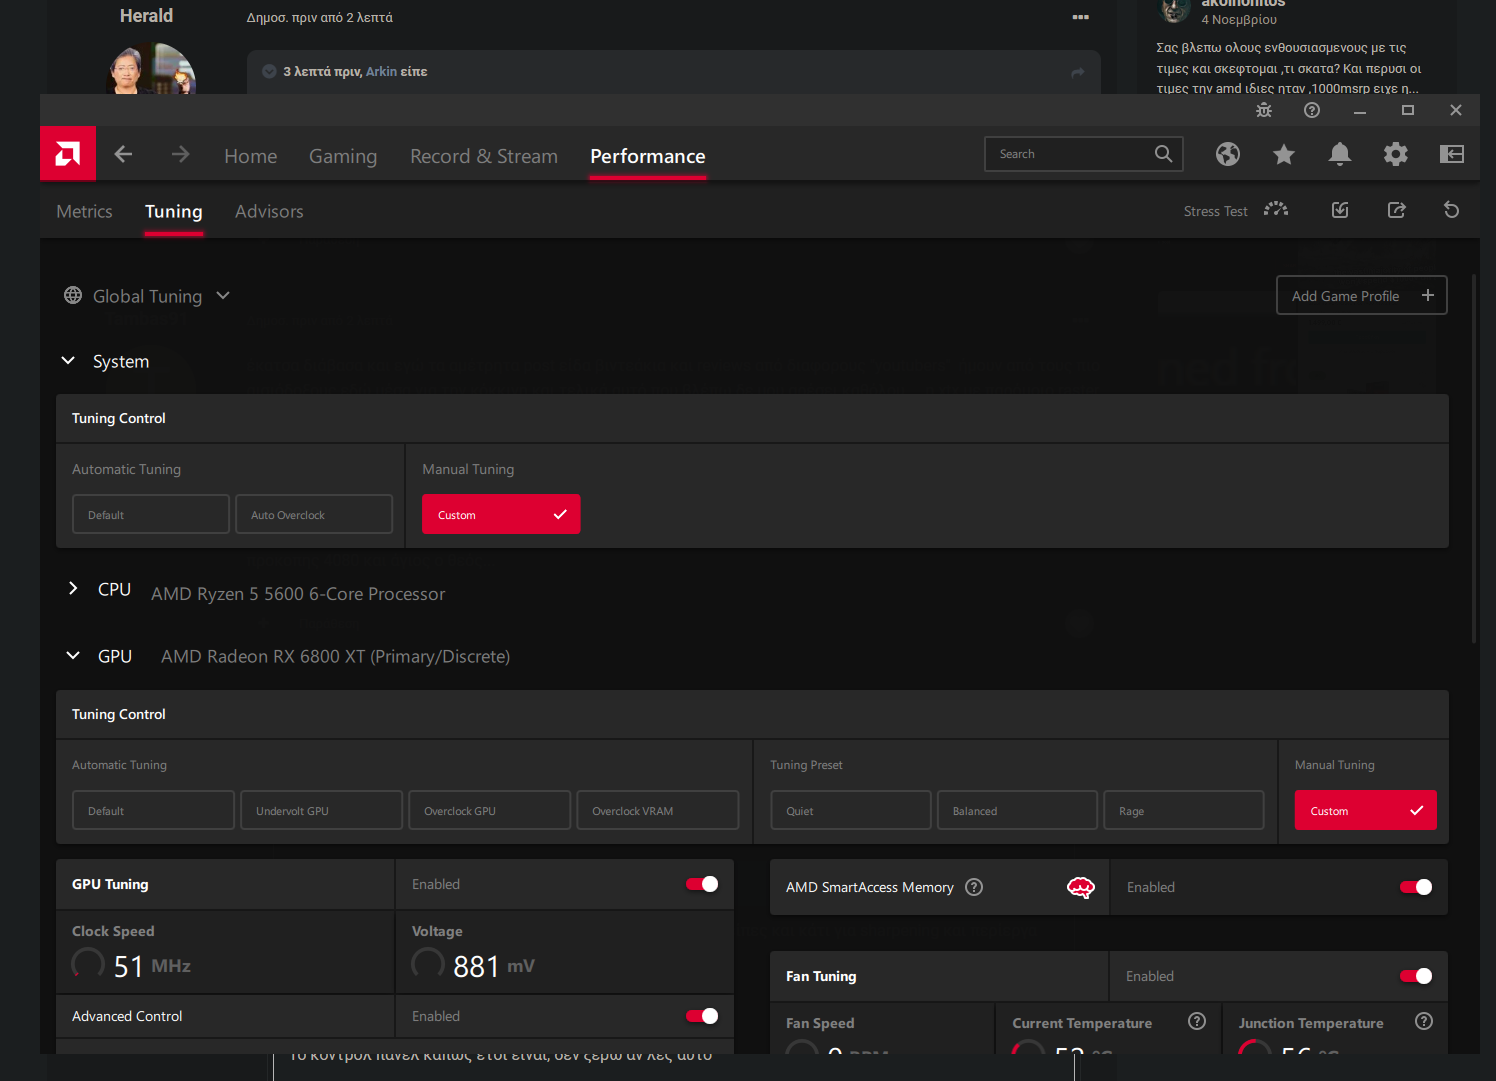
Task: Switch to the Advisors sub-tab
Action: pyautogui.click(x=269, y=211)
